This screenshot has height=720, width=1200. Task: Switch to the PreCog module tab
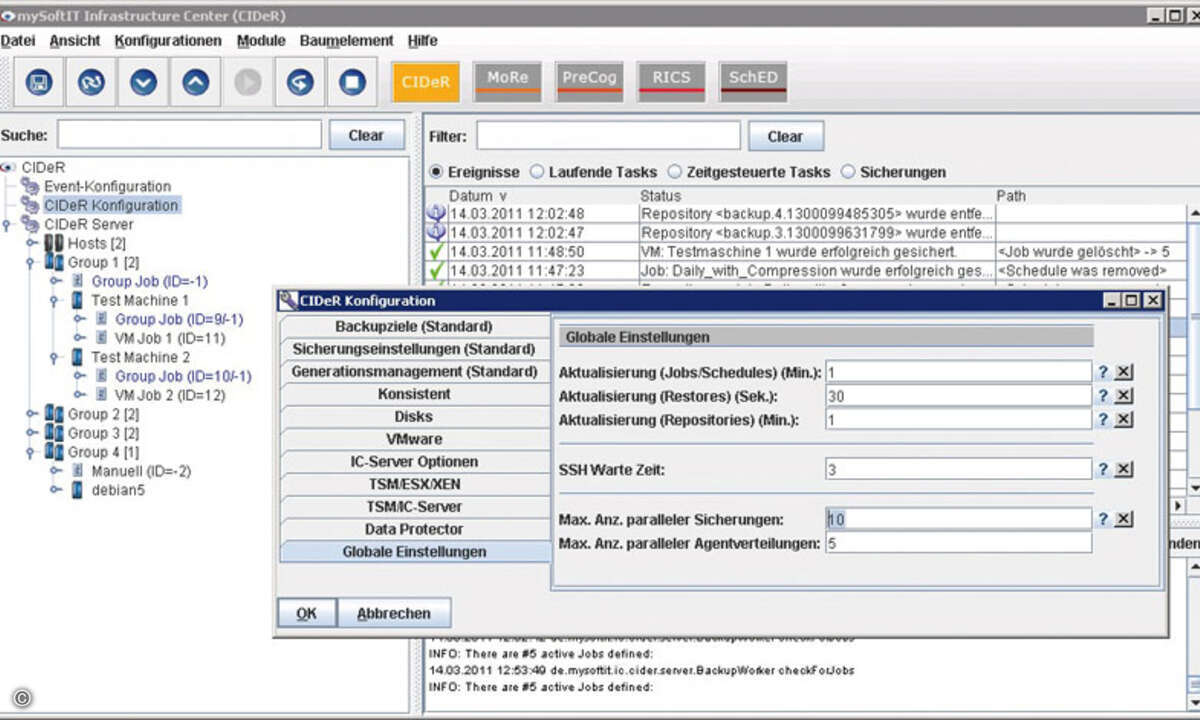point(590,80)
